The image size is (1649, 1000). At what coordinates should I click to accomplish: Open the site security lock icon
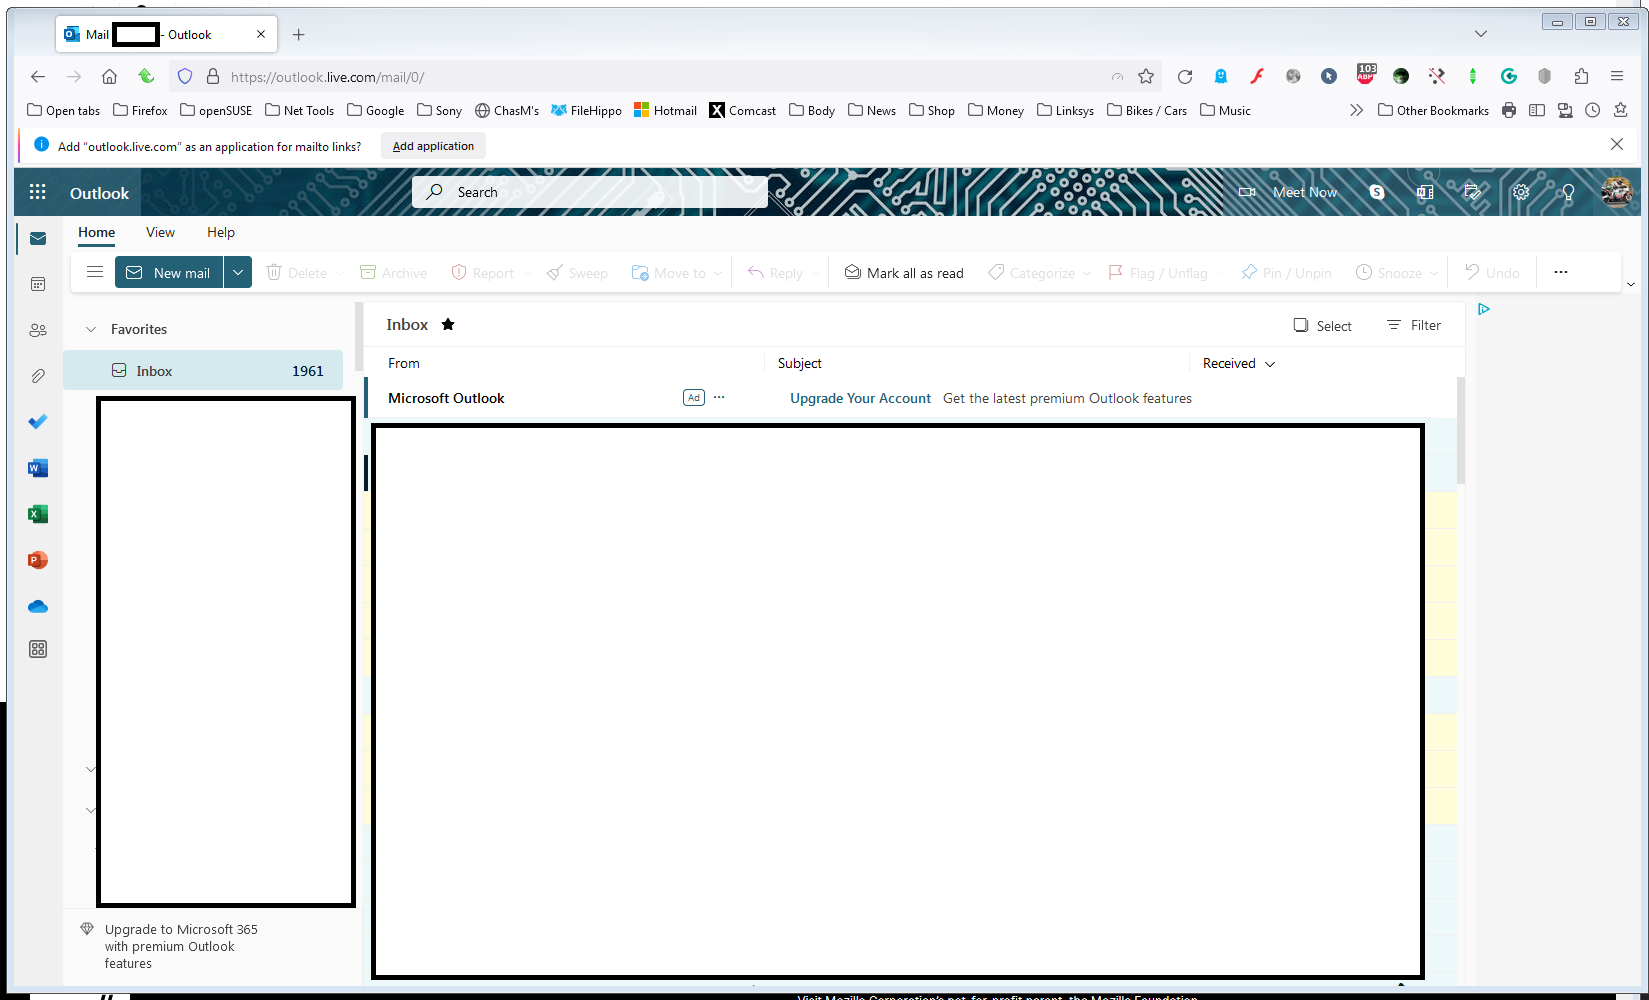[212, 77]
